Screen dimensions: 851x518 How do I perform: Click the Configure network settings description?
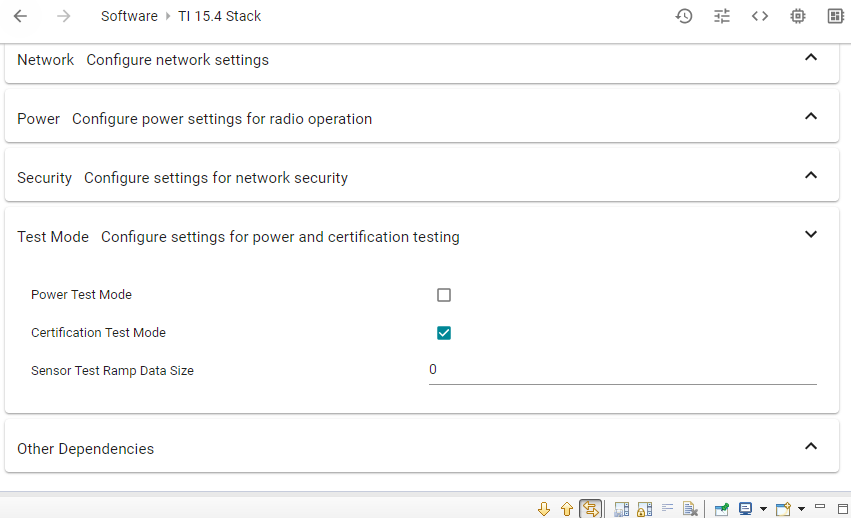(x=177, y=60)
